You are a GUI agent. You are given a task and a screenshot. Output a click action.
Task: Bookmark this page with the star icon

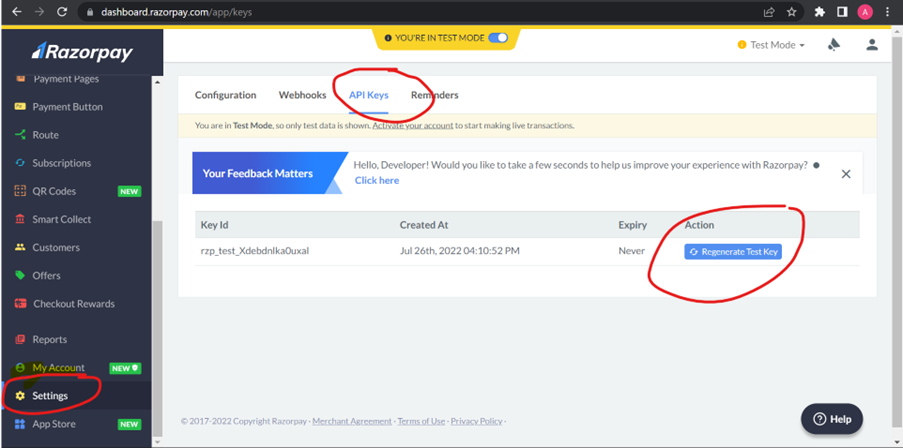792,12
